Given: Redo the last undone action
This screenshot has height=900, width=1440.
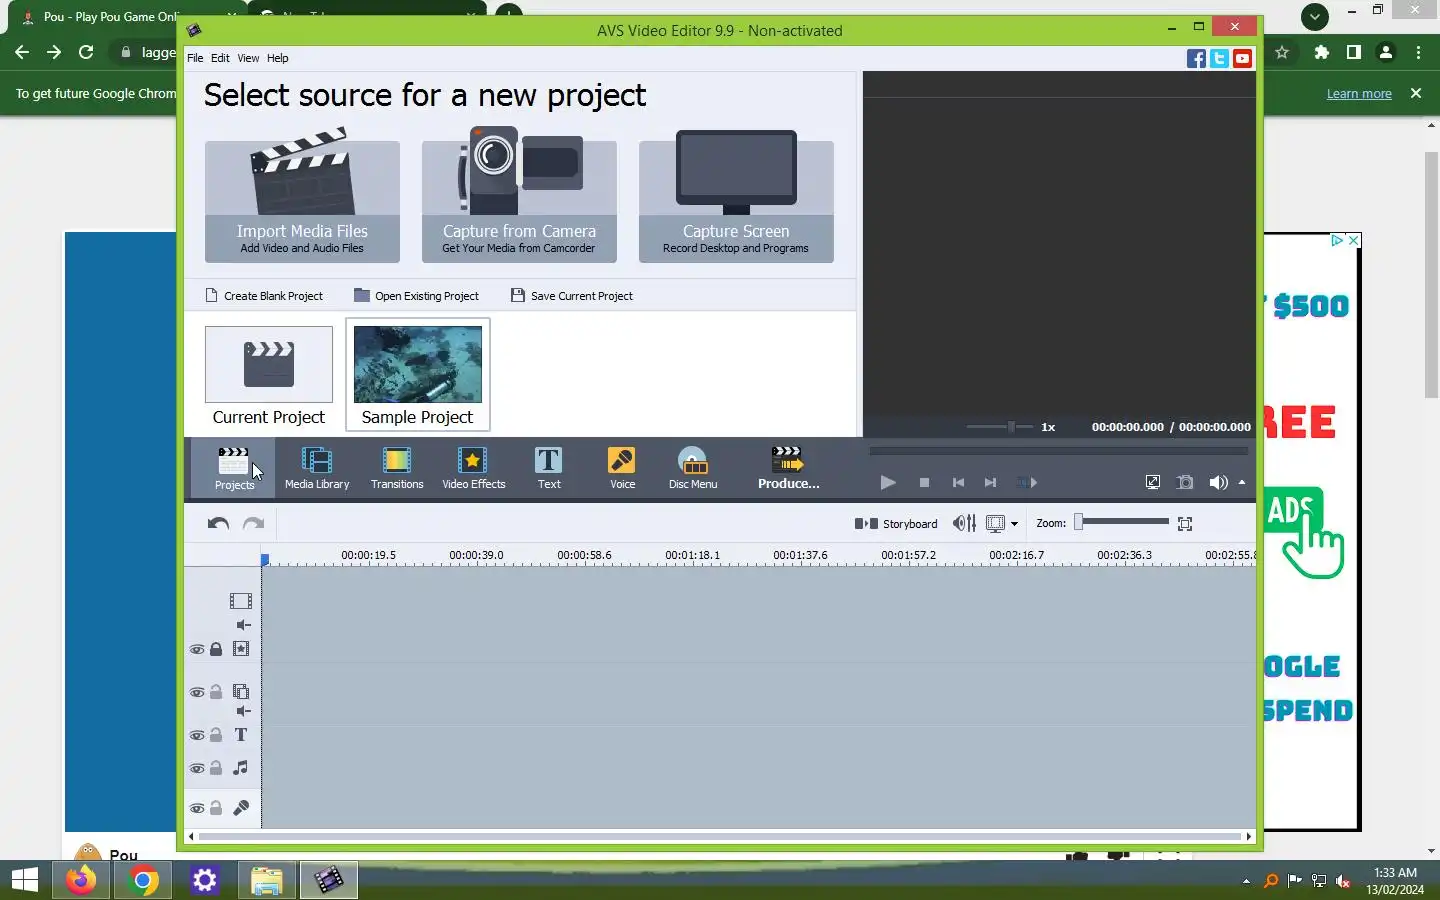Looking at the screenshot, I should point(254,523).
